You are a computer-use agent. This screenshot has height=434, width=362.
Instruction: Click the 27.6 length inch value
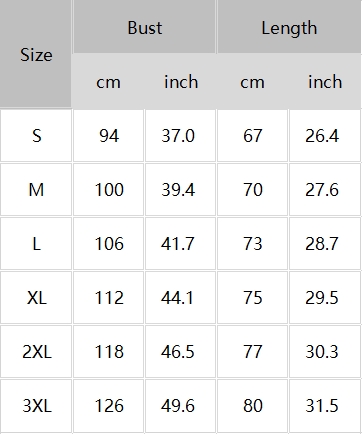tap(322, 190)
